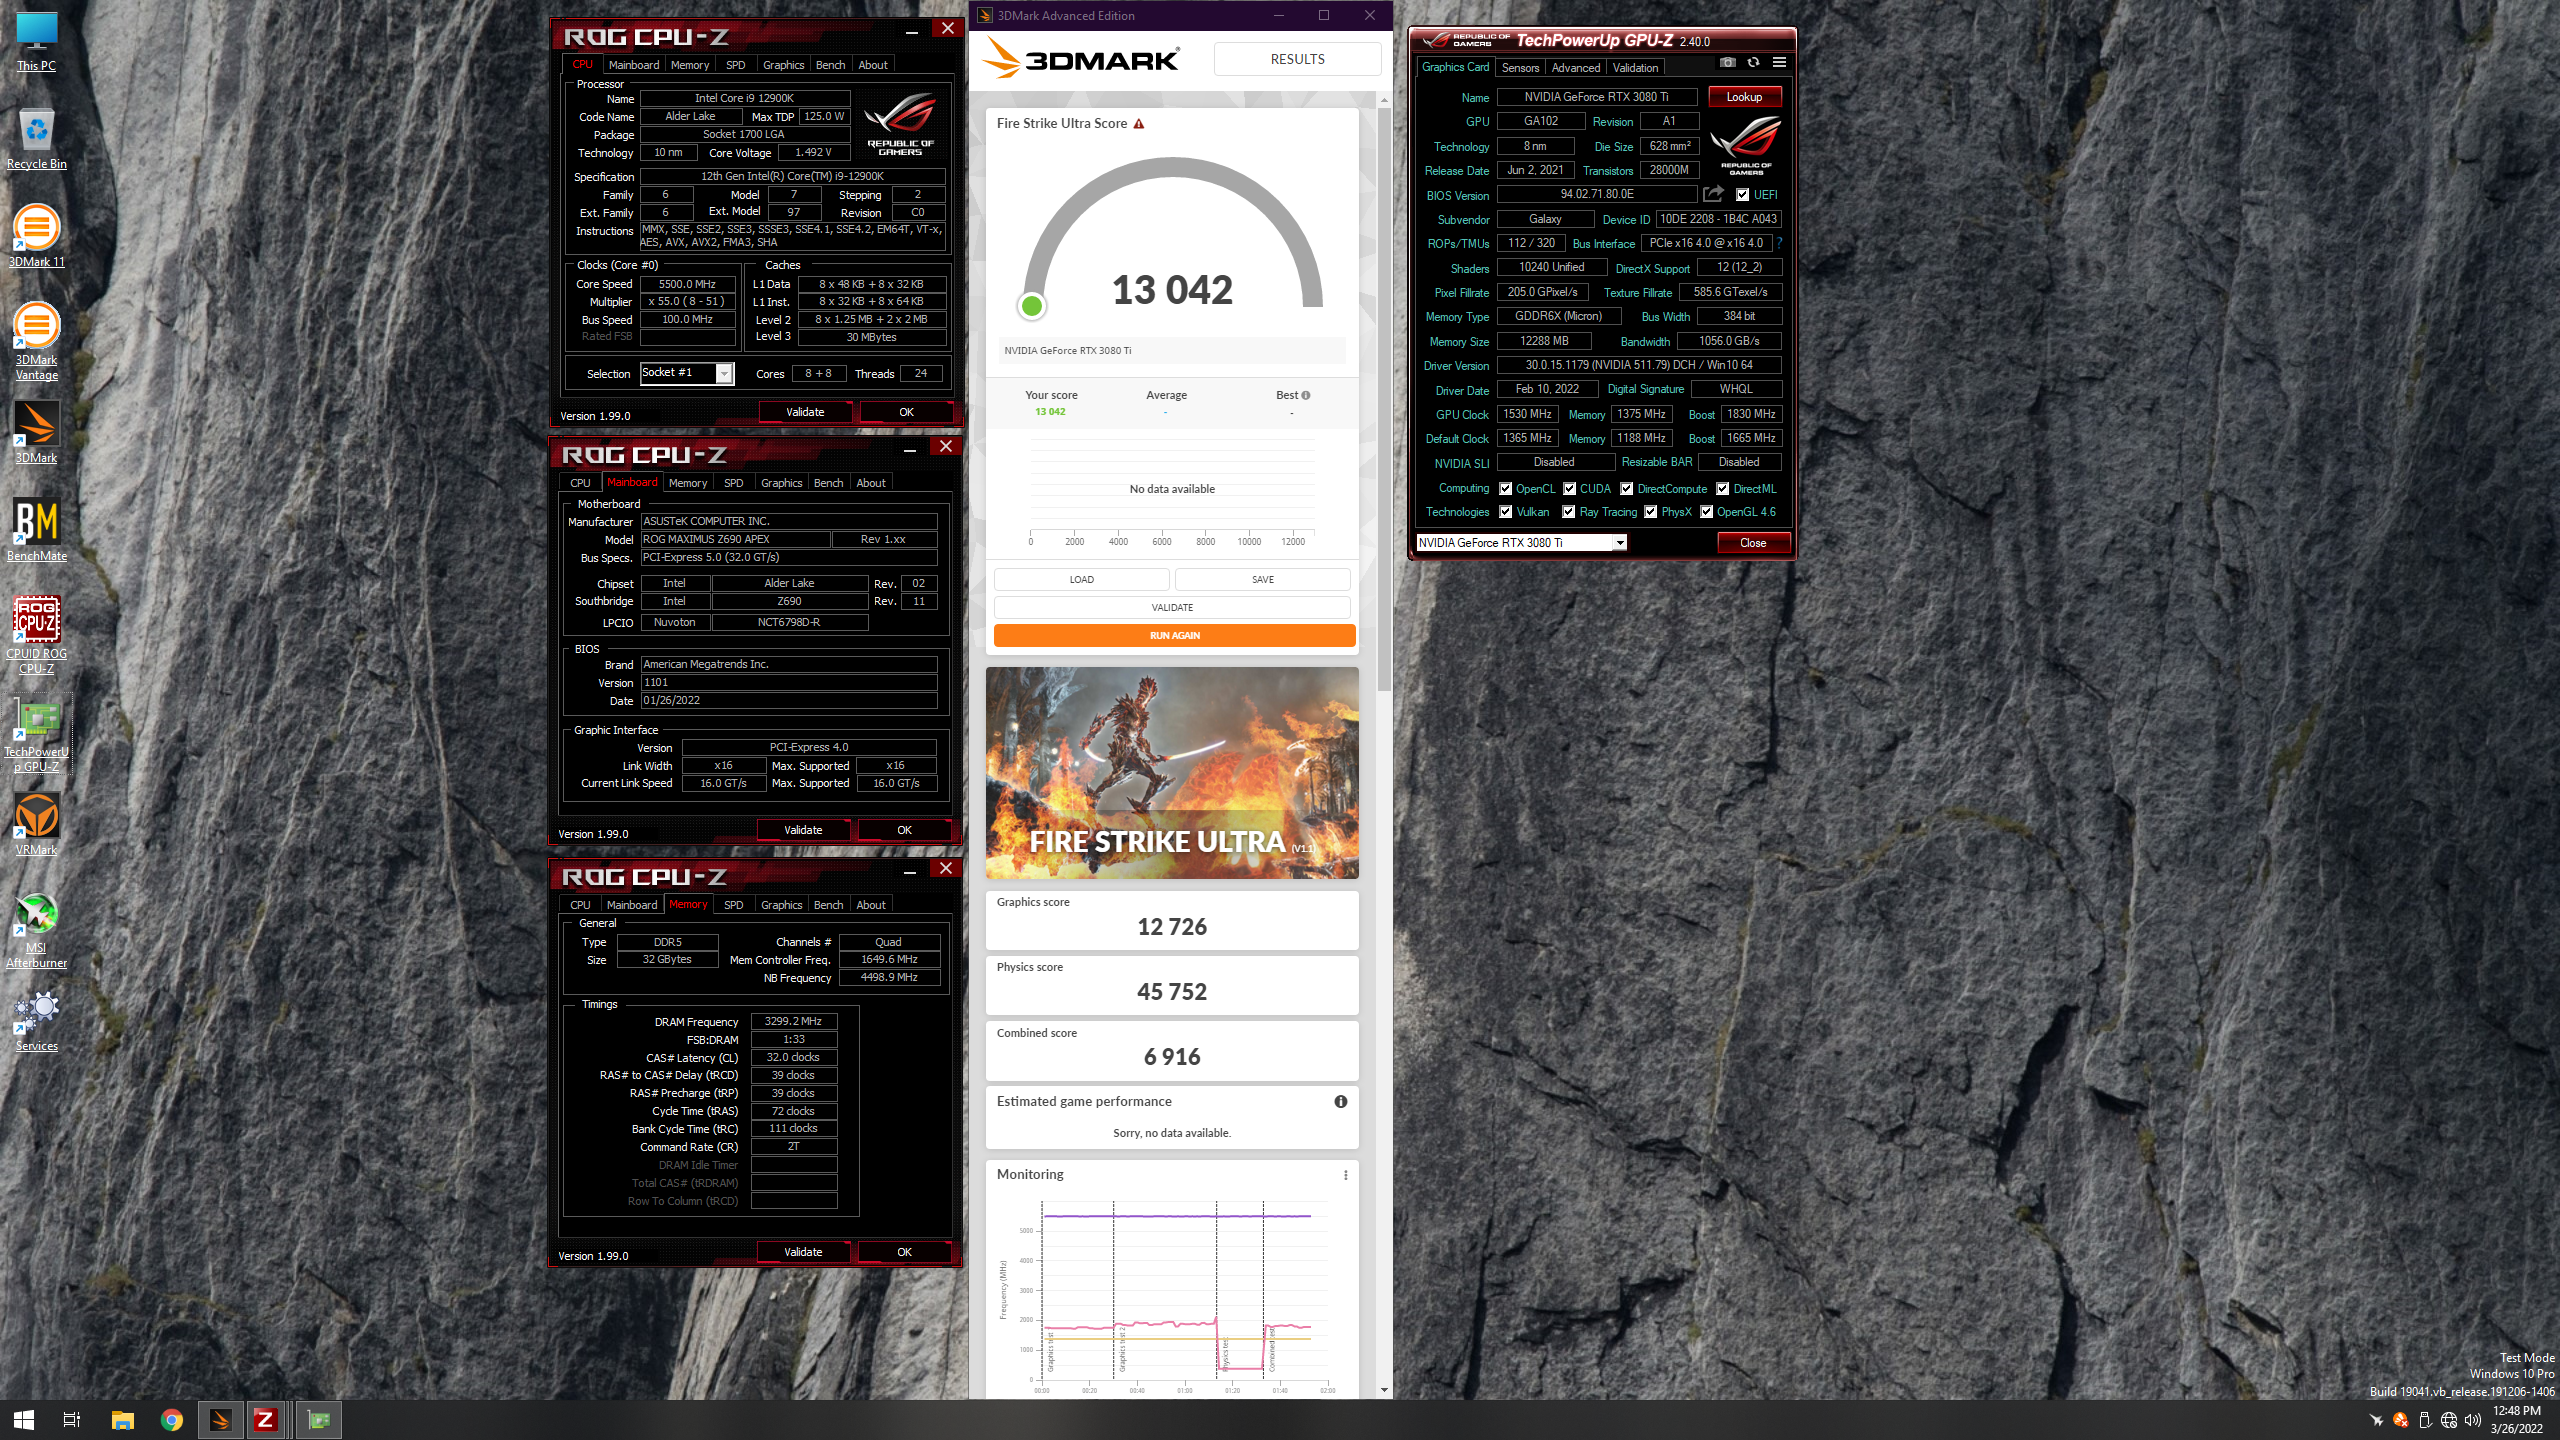This screenshot has width=2560, height=1440.
Task: Open the Graphics tab in the middle CPU-Z window
Action: pos(781,483)
